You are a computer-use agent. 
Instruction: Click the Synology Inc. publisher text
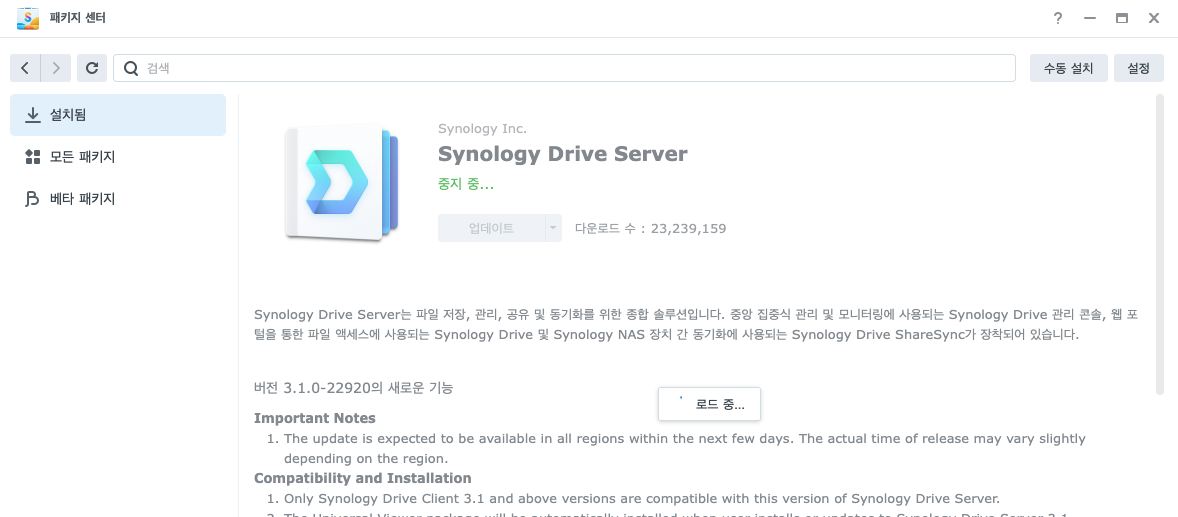pos(482,128)
